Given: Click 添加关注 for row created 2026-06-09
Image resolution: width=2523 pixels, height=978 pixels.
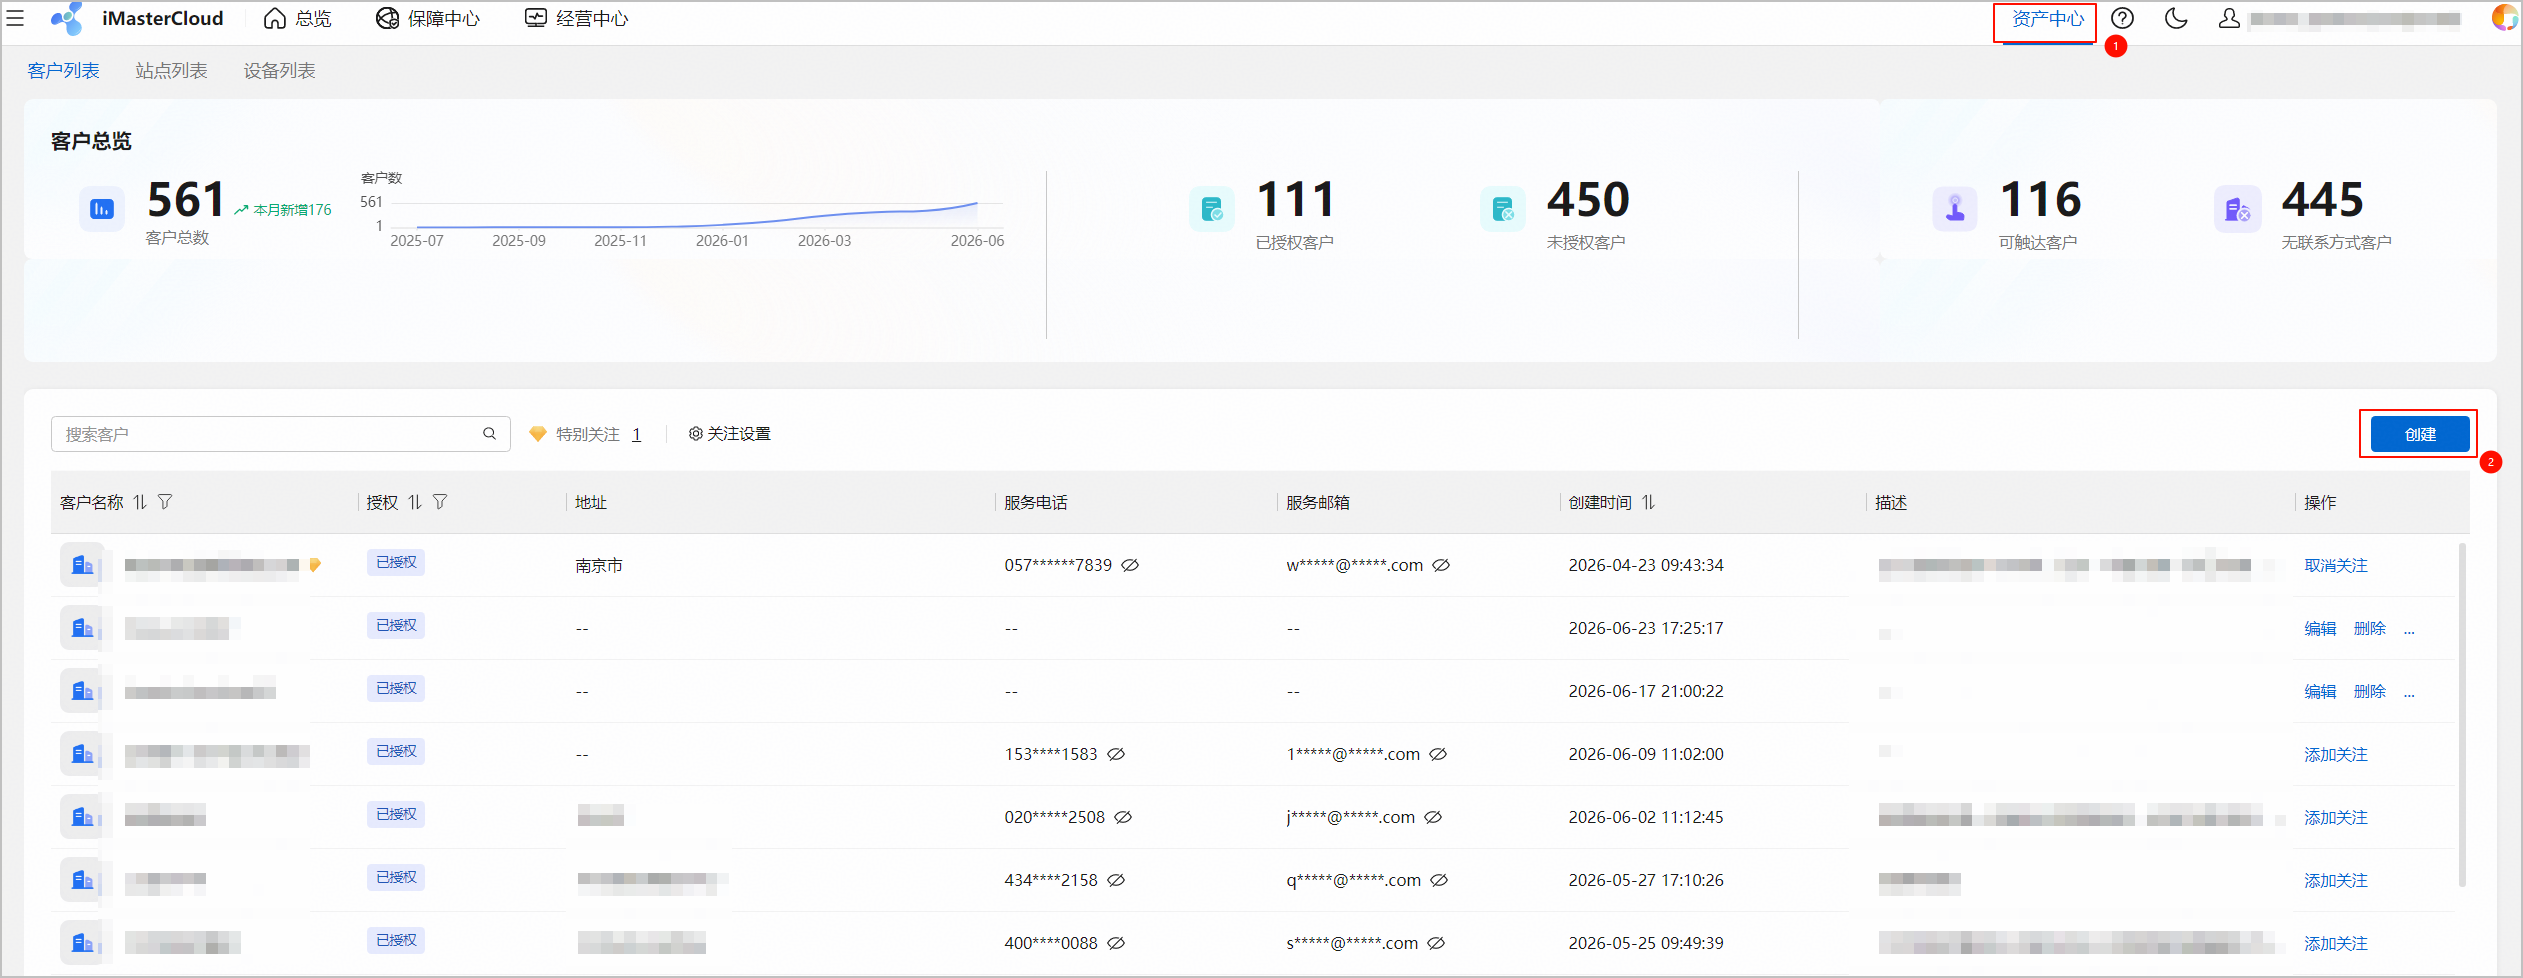Looking at the screenshot, I should coord(2336,754).
